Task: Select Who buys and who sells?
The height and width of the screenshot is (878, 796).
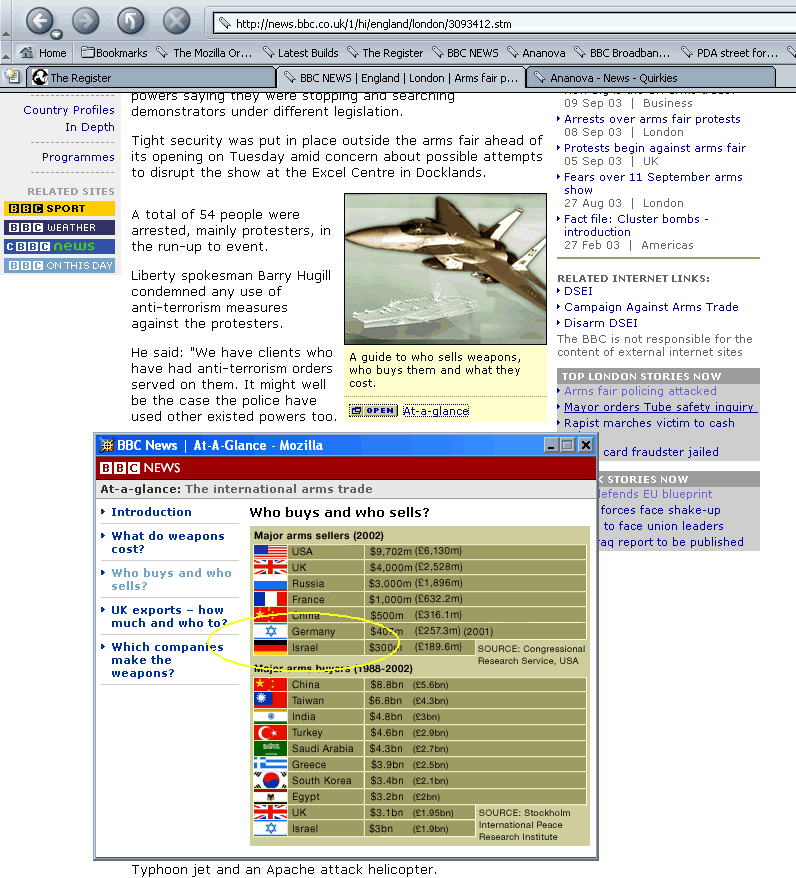Action: point(171,579)
